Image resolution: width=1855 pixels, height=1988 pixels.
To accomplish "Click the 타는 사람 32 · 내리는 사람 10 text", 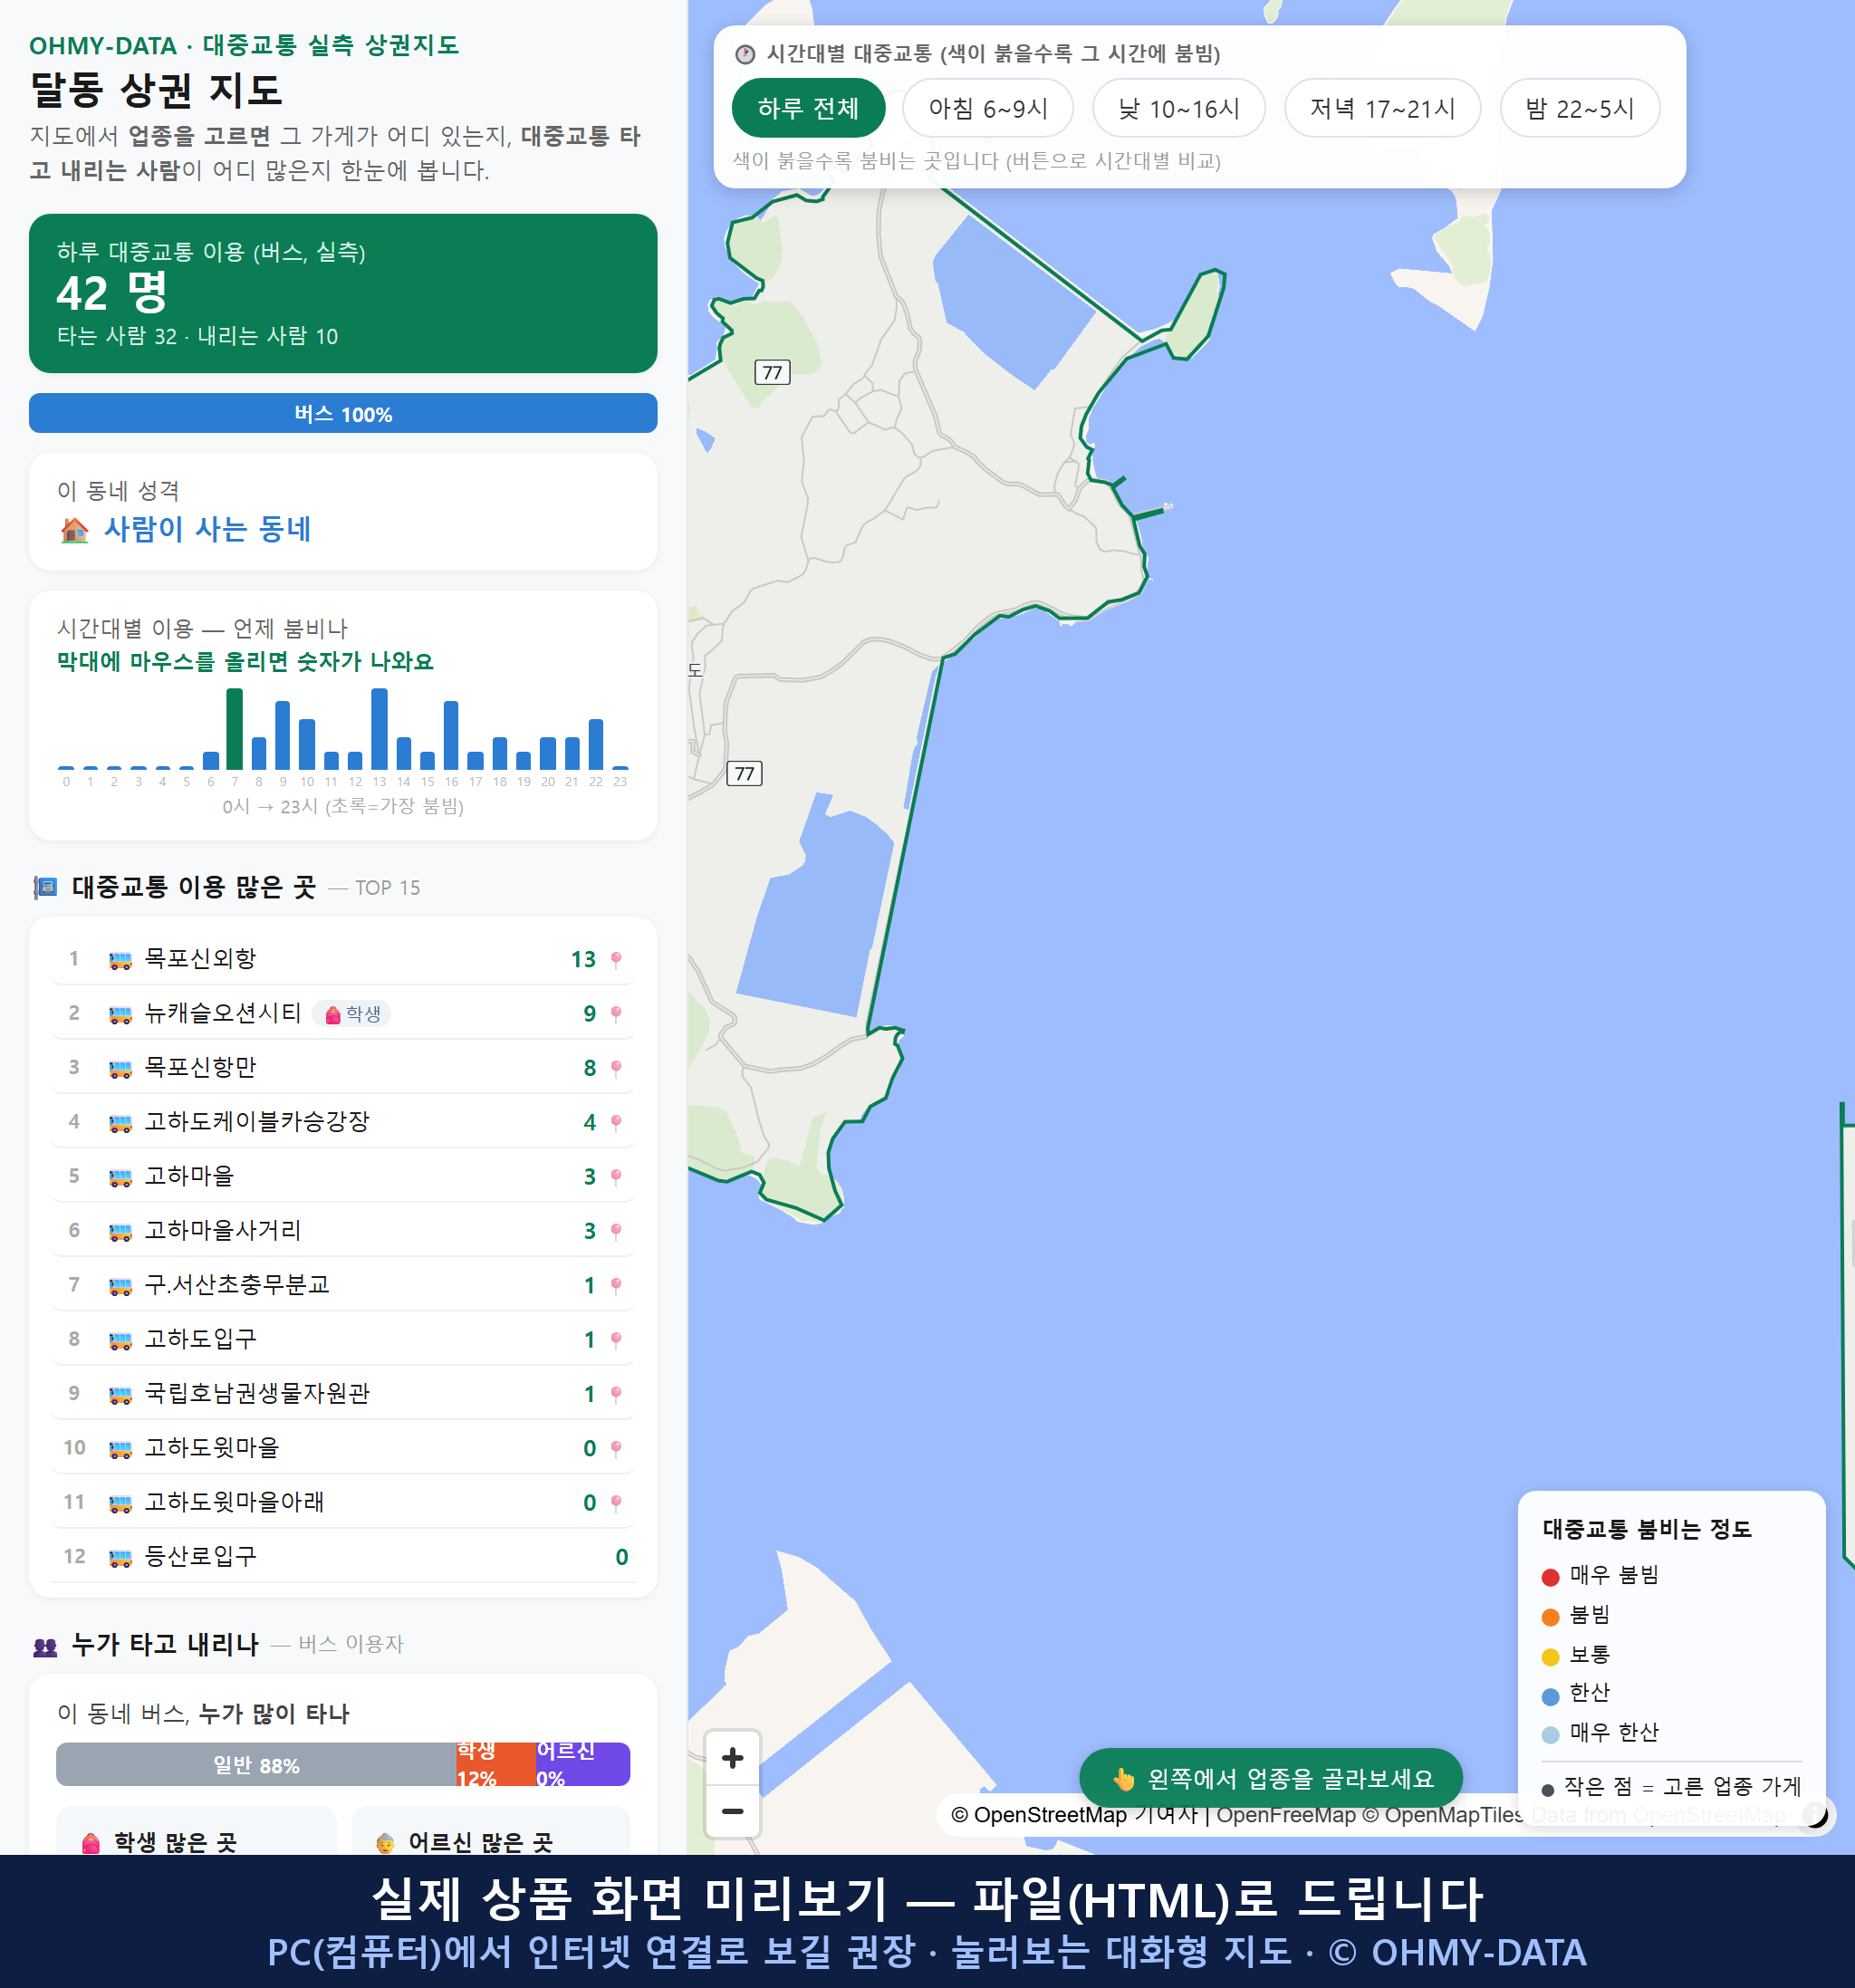I will click(197, 336).
